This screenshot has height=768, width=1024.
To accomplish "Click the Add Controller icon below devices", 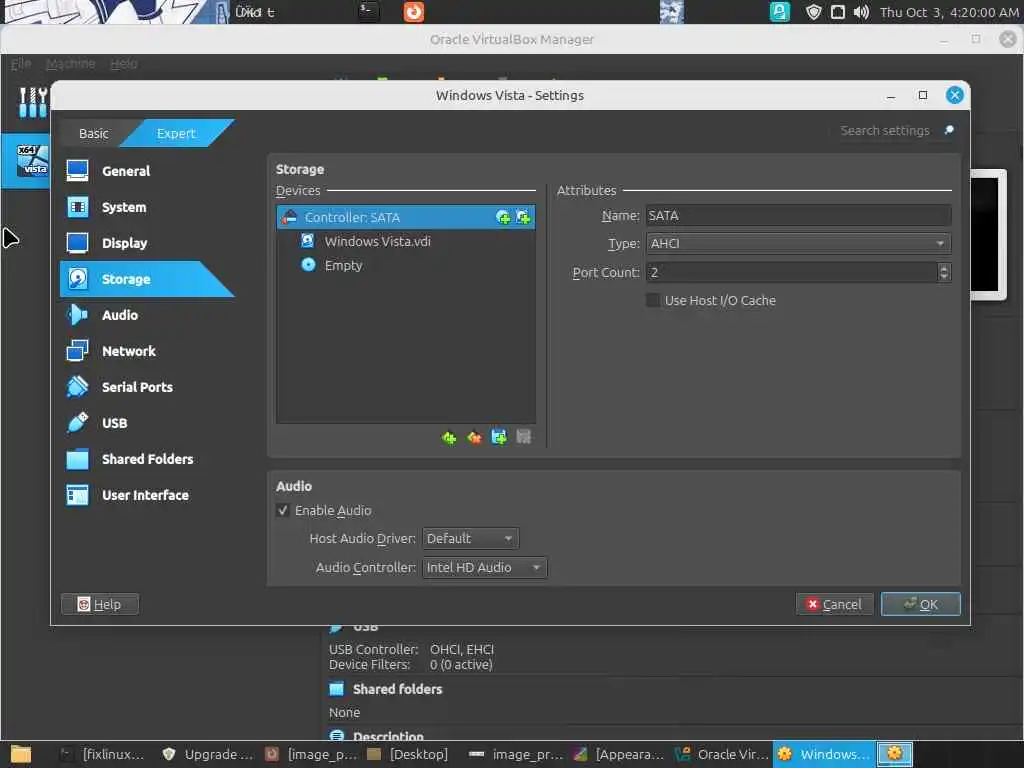I will pos(449,437).
